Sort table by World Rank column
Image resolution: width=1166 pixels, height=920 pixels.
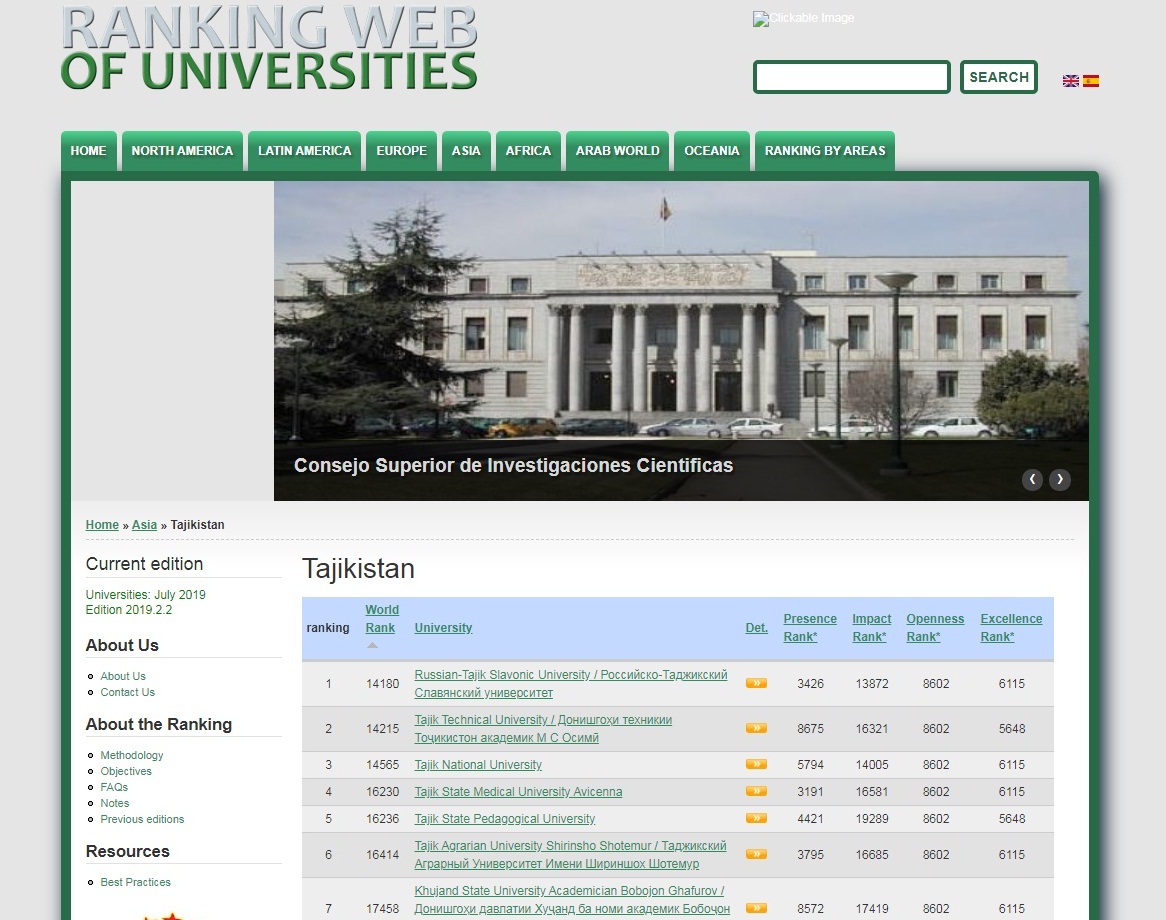pyautogui.click(x=381, y=619)
